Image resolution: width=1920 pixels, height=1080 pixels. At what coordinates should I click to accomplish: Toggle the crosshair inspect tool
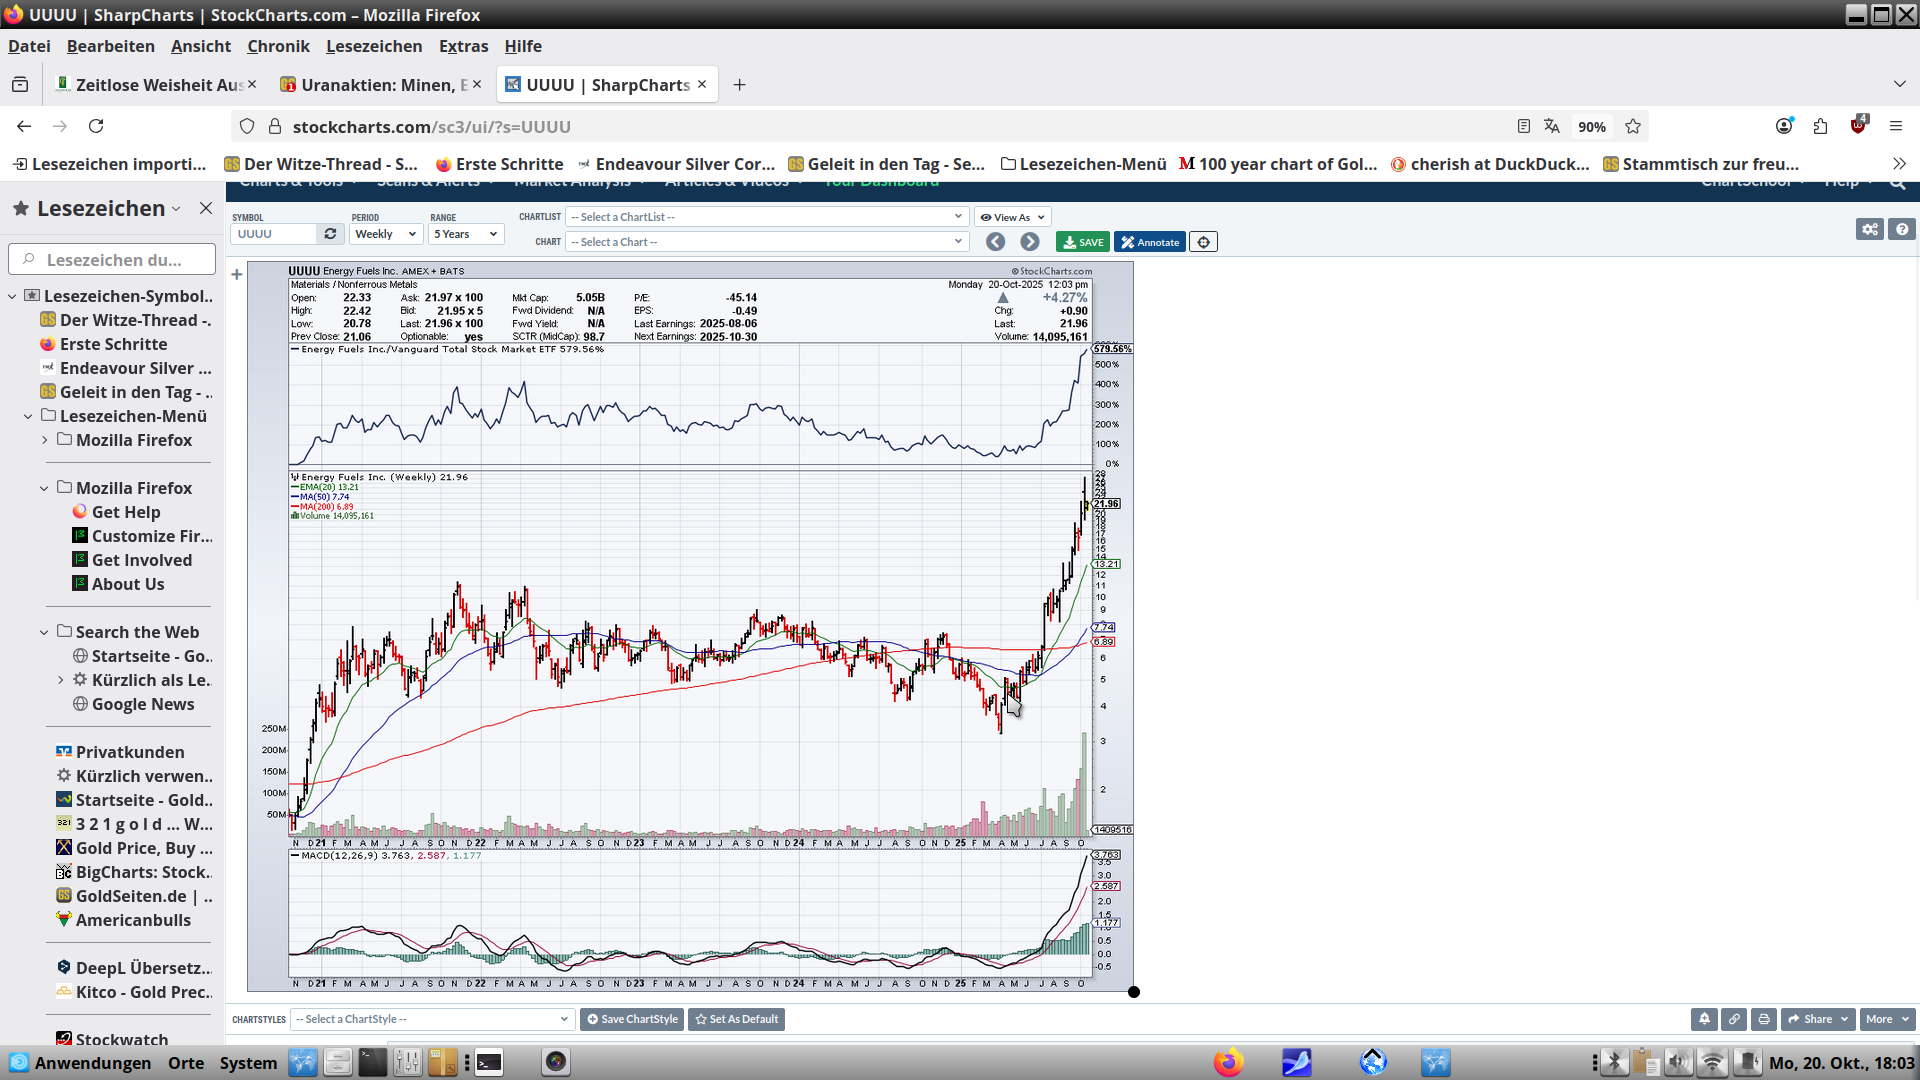point(1204,242)
